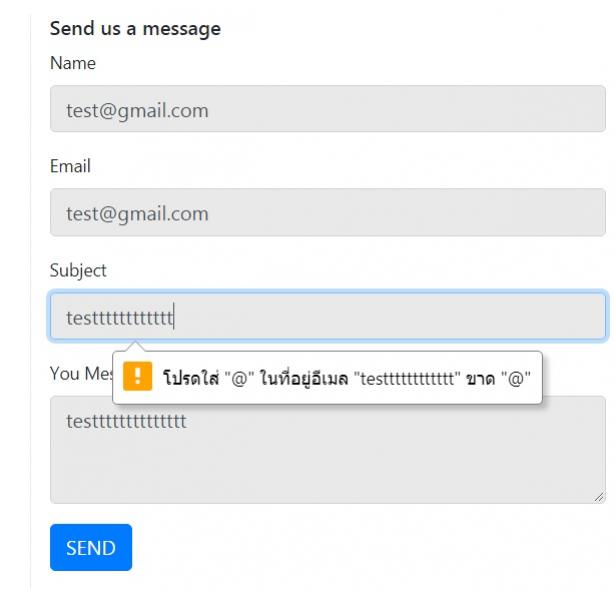Click 'test@gmail.com' text in the Email field
This screenshot has height=591, width=615.
point(137,214)
